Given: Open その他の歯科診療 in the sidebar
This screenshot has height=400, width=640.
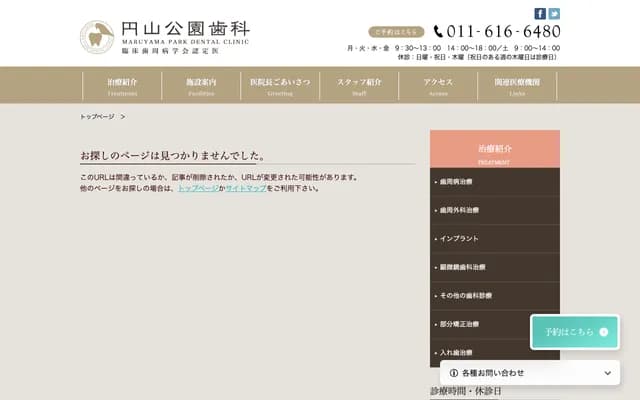Looking at the screenshot, I should point(495,296).
